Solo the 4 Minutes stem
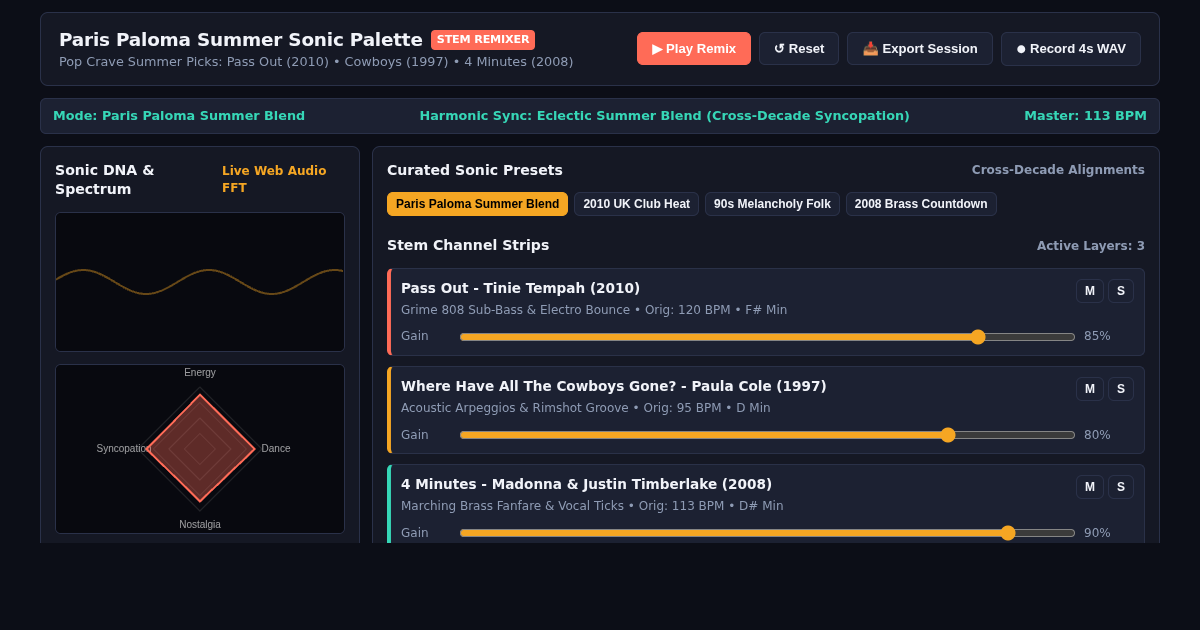The image size is (1200, 630). [x=1121, y=487]
